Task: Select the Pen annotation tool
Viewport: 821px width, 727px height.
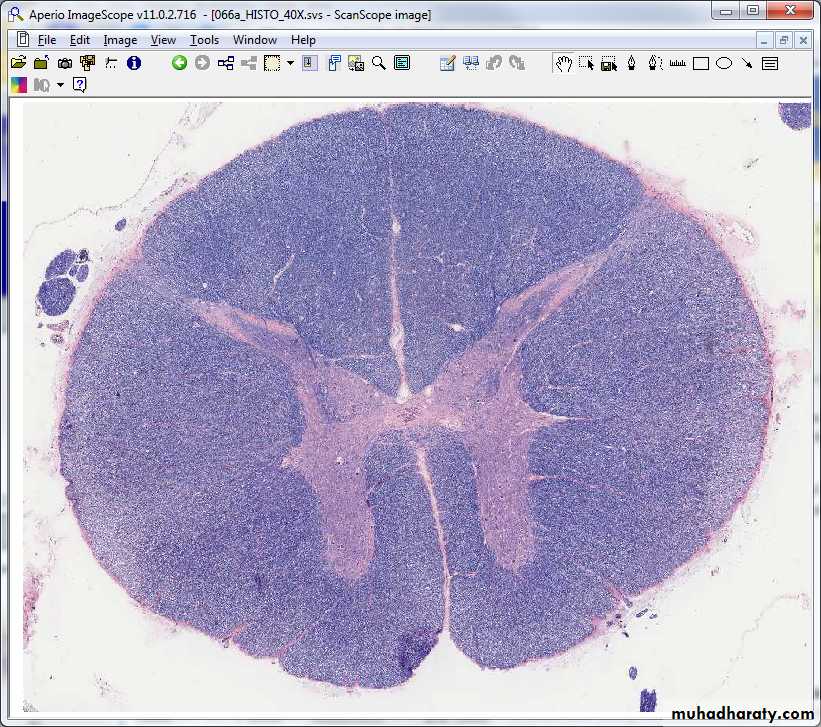Action: point(632,63)
